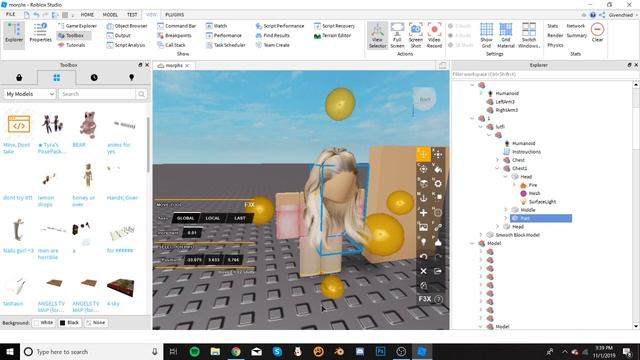Click the Explorer filter workspace field

[x=543, y=74]
